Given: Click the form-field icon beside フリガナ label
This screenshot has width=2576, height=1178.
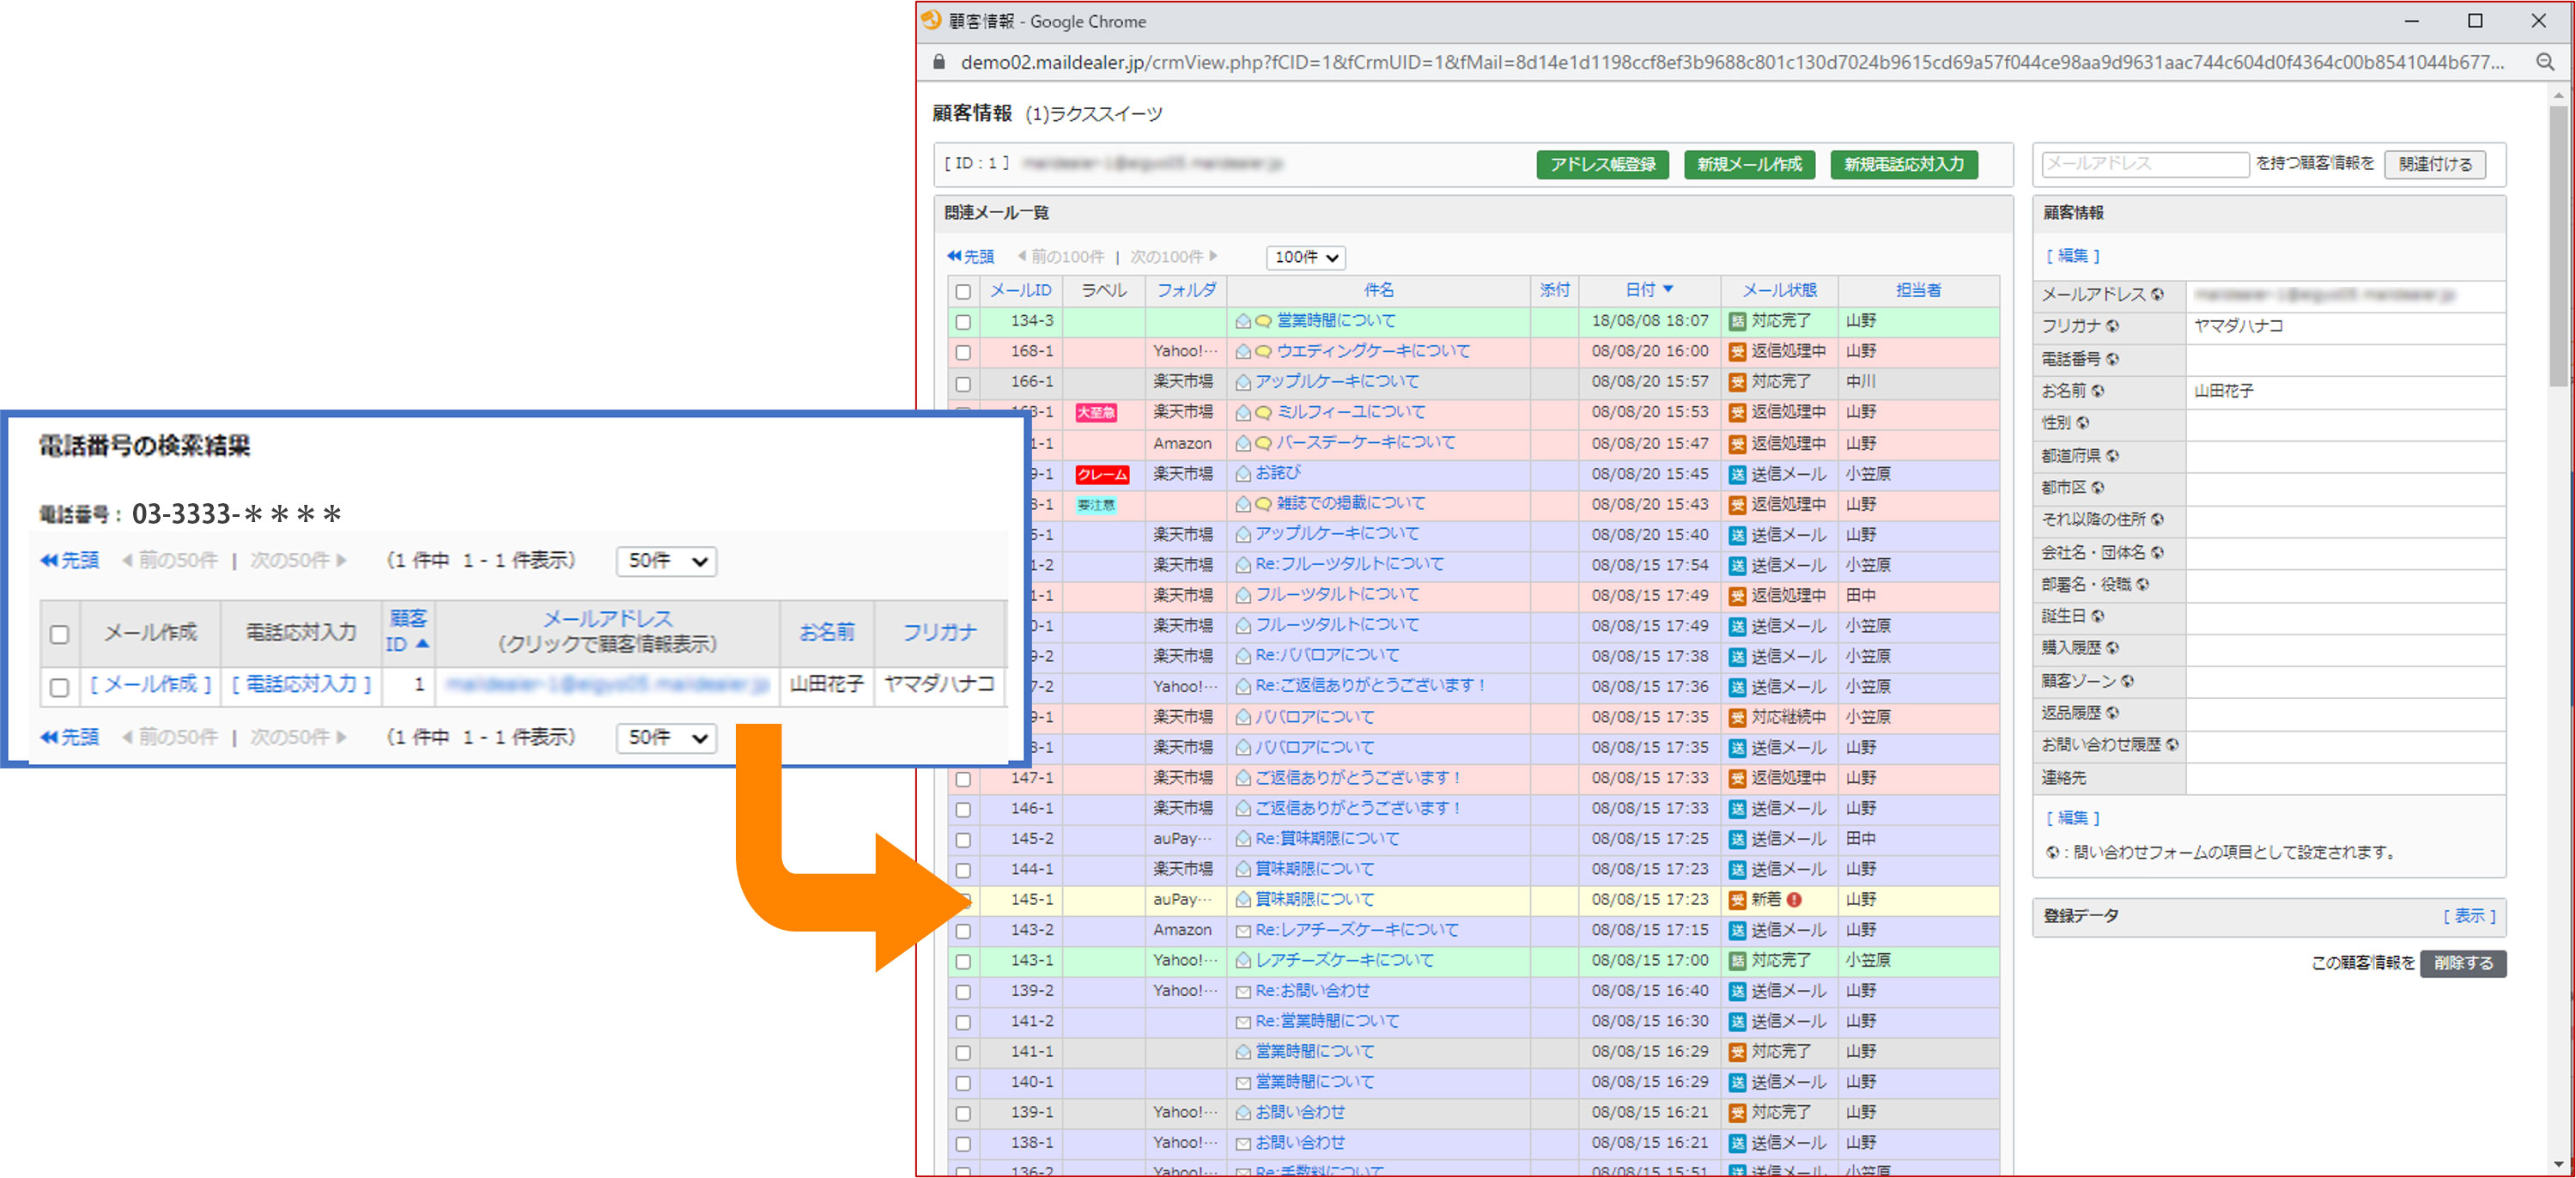Looking at the screenshot, I should tap(2112, 327).
